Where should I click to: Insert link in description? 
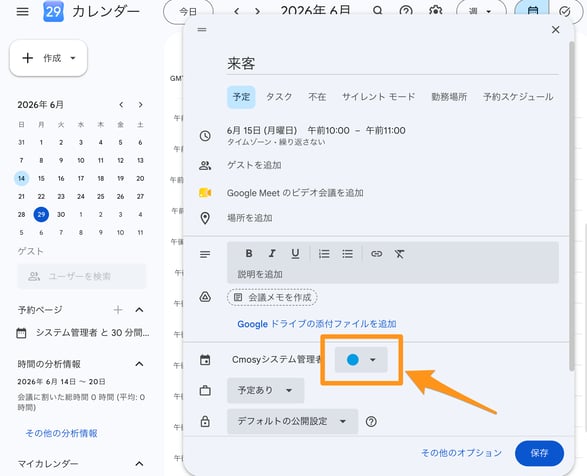[376, 254]
